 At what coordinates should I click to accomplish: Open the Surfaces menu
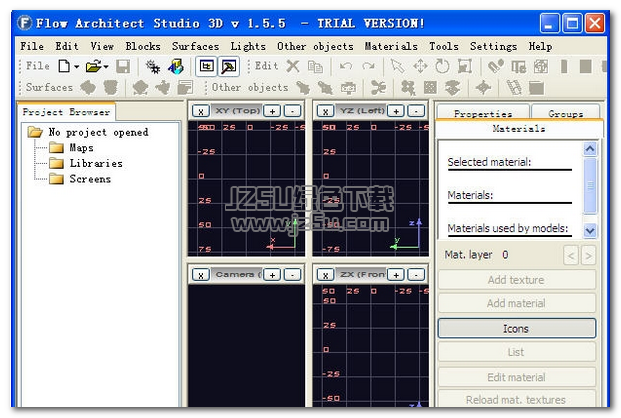(x=196, y=46)
